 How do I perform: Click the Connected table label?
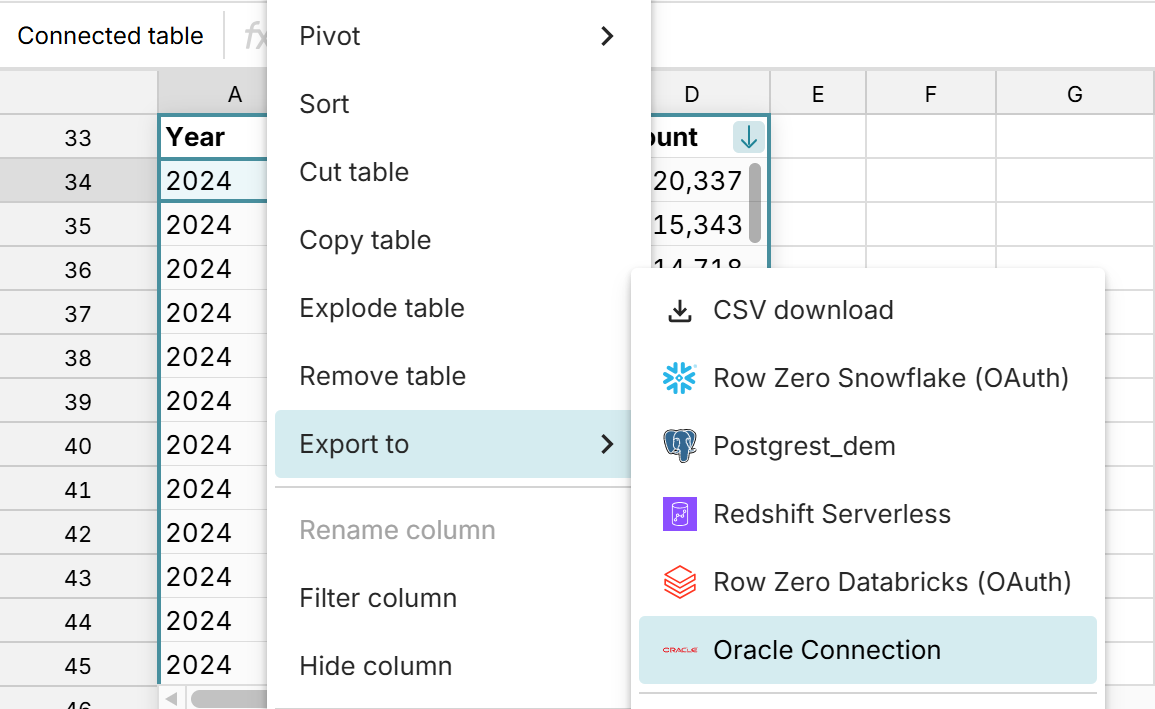(110, 35)
